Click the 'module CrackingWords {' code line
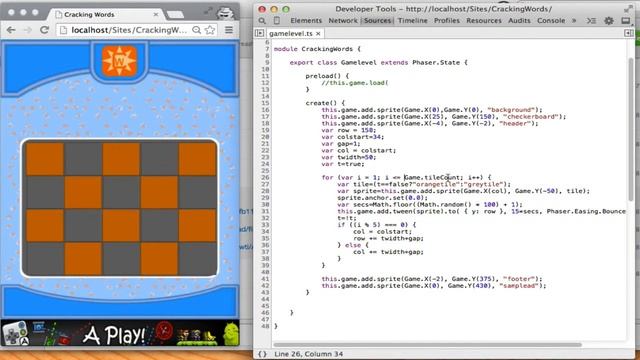The height and width of the screenshot is (360, 640). point(317,49)
